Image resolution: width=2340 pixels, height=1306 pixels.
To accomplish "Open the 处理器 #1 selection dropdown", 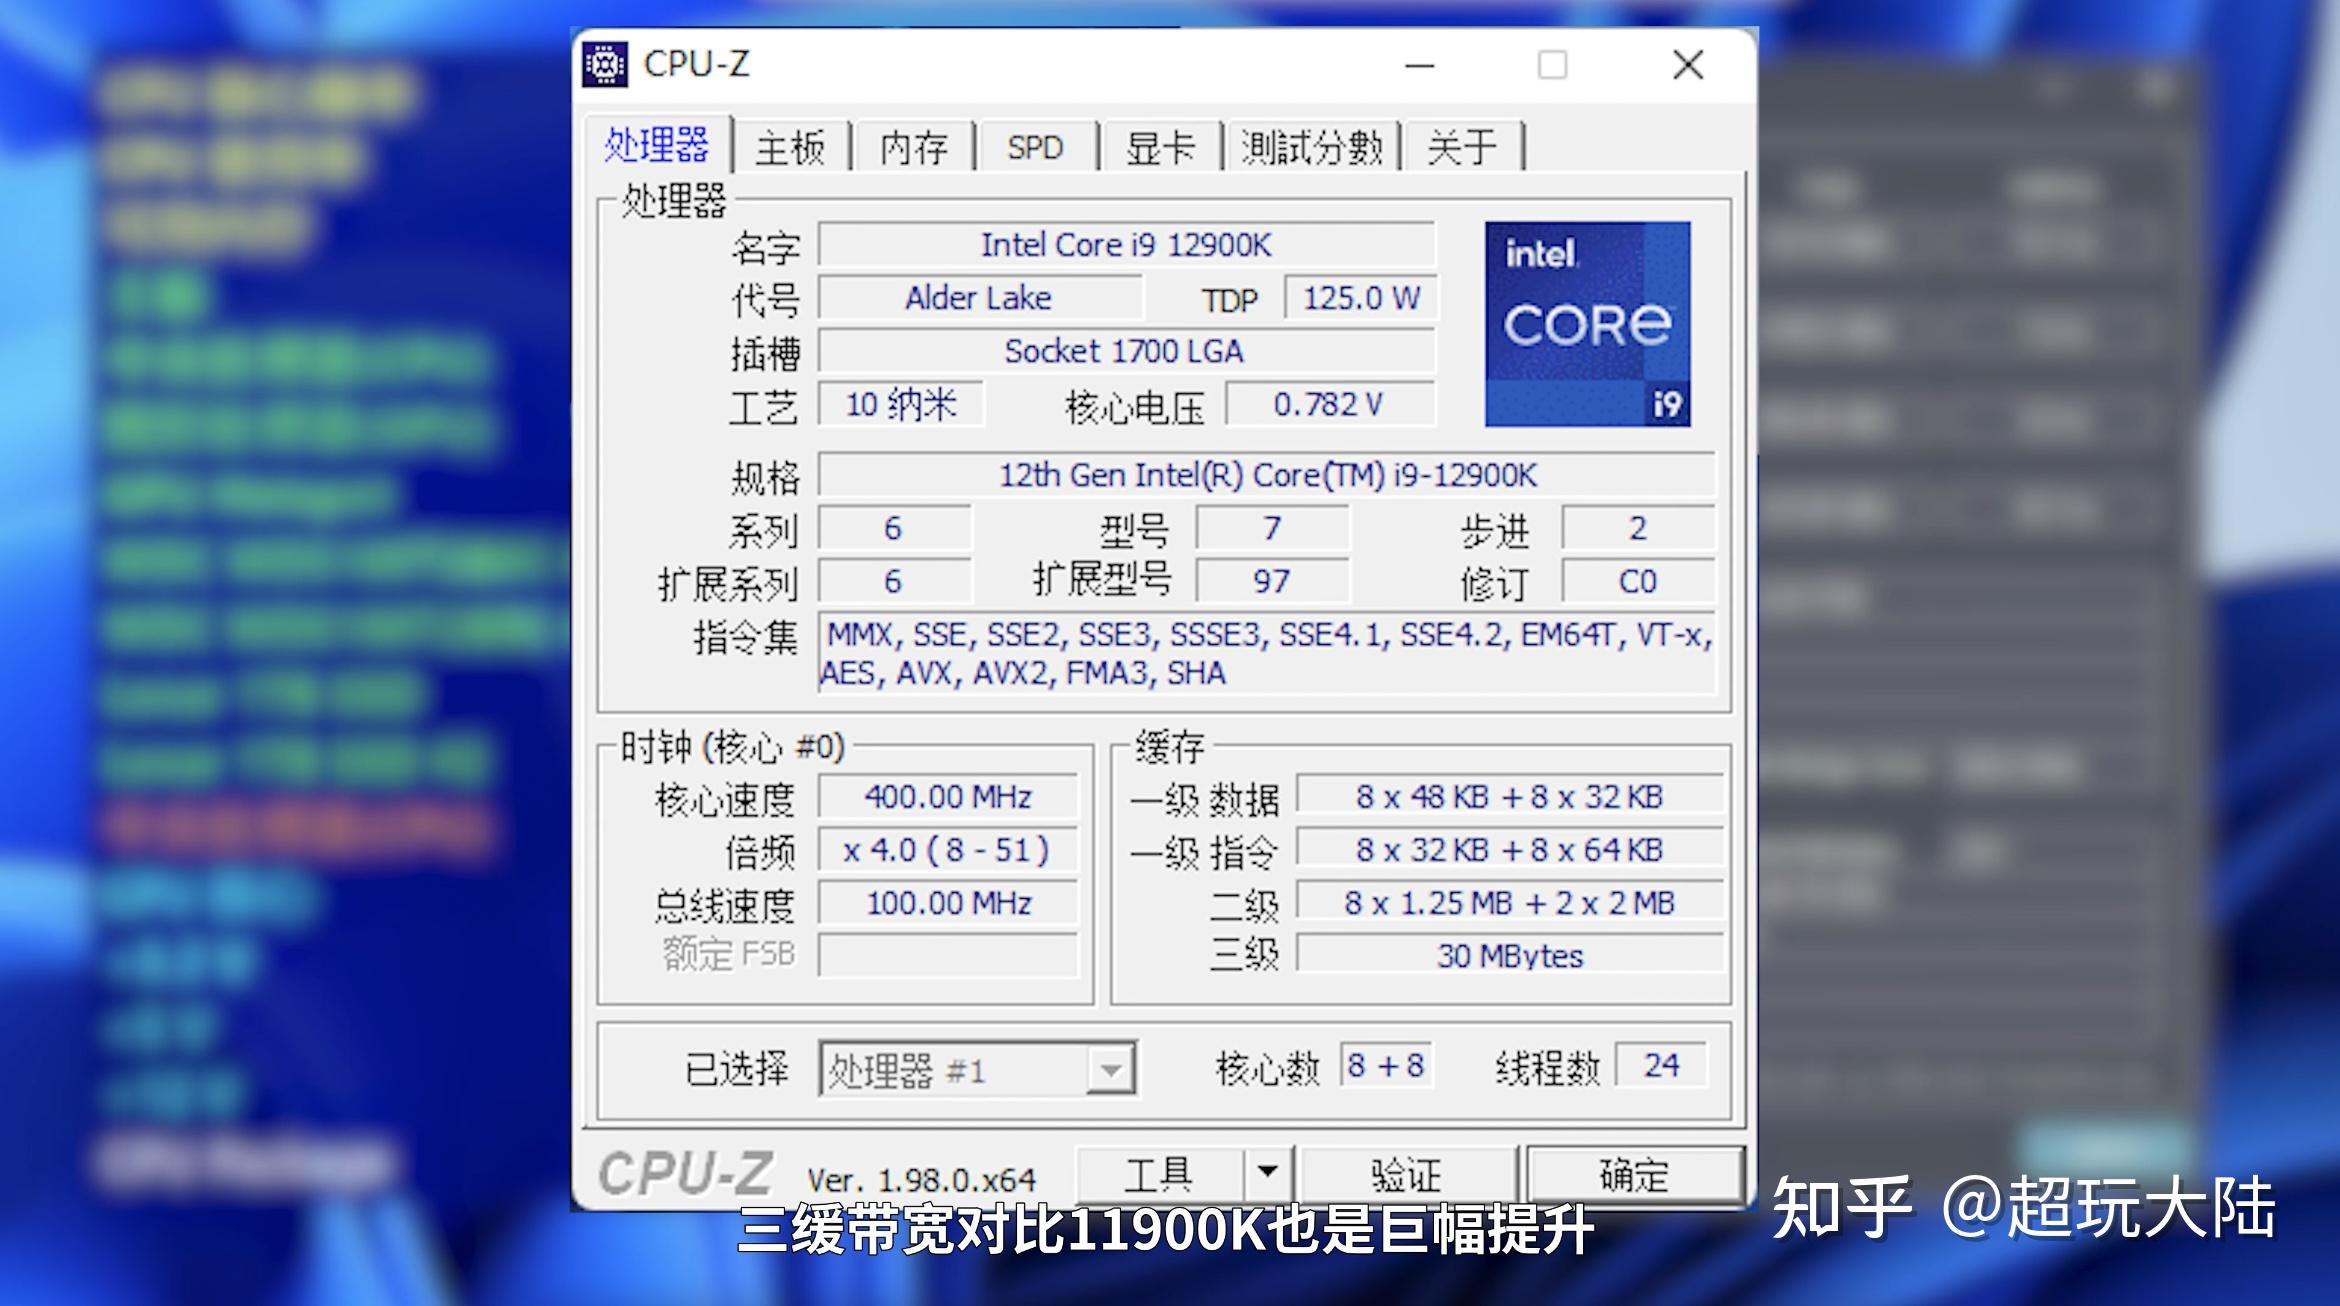I will click(1111, 1069).
